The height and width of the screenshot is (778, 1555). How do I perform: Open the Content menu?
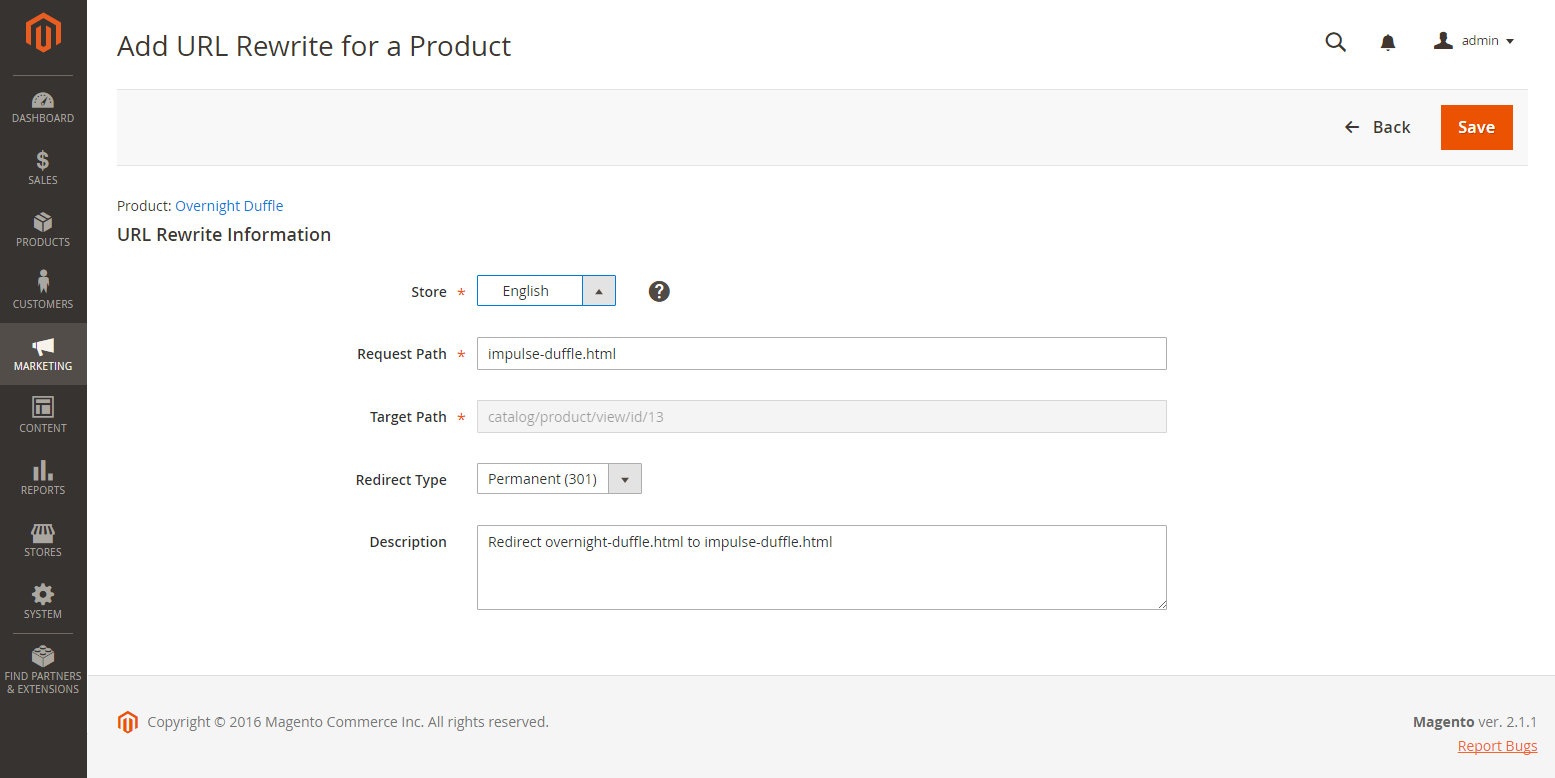(x=43, y=416)
